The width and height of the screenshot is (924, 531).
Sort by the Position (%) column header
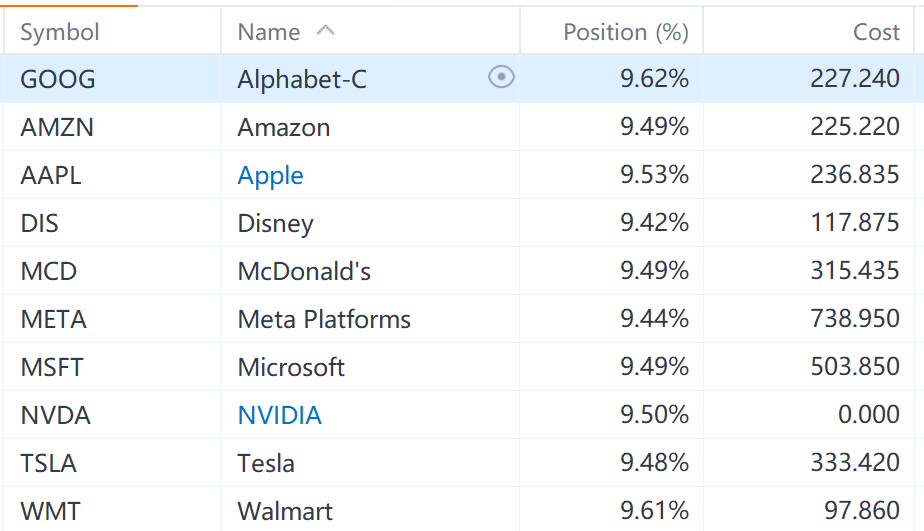point(625,32)
